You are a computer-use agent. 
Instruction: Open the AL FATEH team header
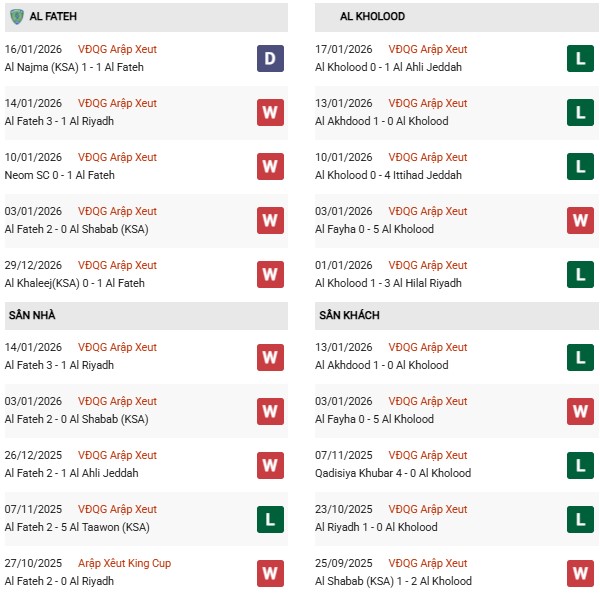tap(55, 17)
